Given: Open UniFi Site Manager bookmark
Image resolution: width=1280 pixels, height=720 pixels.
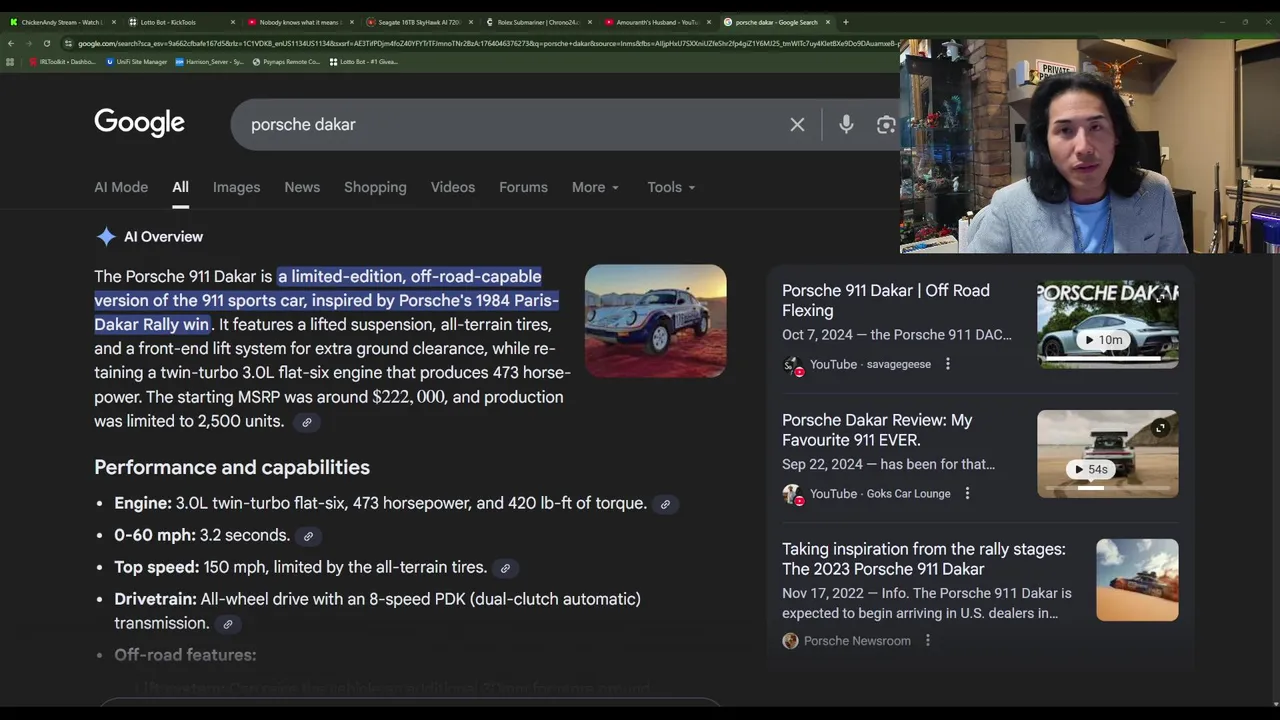Looking at the screenshot, I should tap(136, 62).
